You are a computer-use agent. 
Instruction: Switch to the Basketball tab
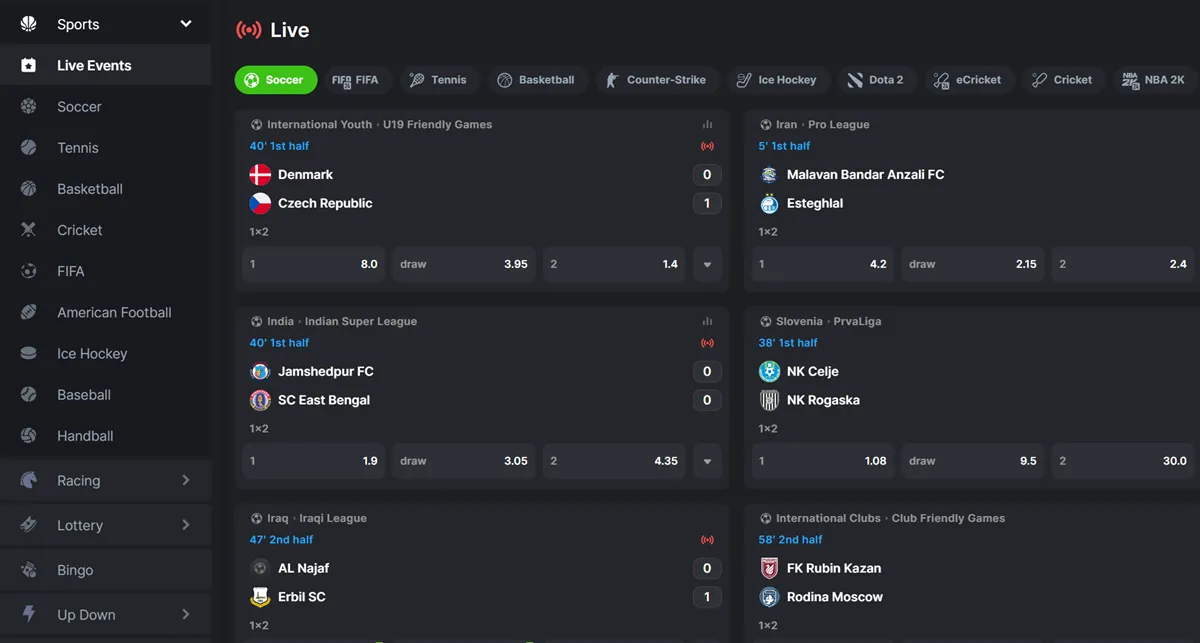[535, 80]
